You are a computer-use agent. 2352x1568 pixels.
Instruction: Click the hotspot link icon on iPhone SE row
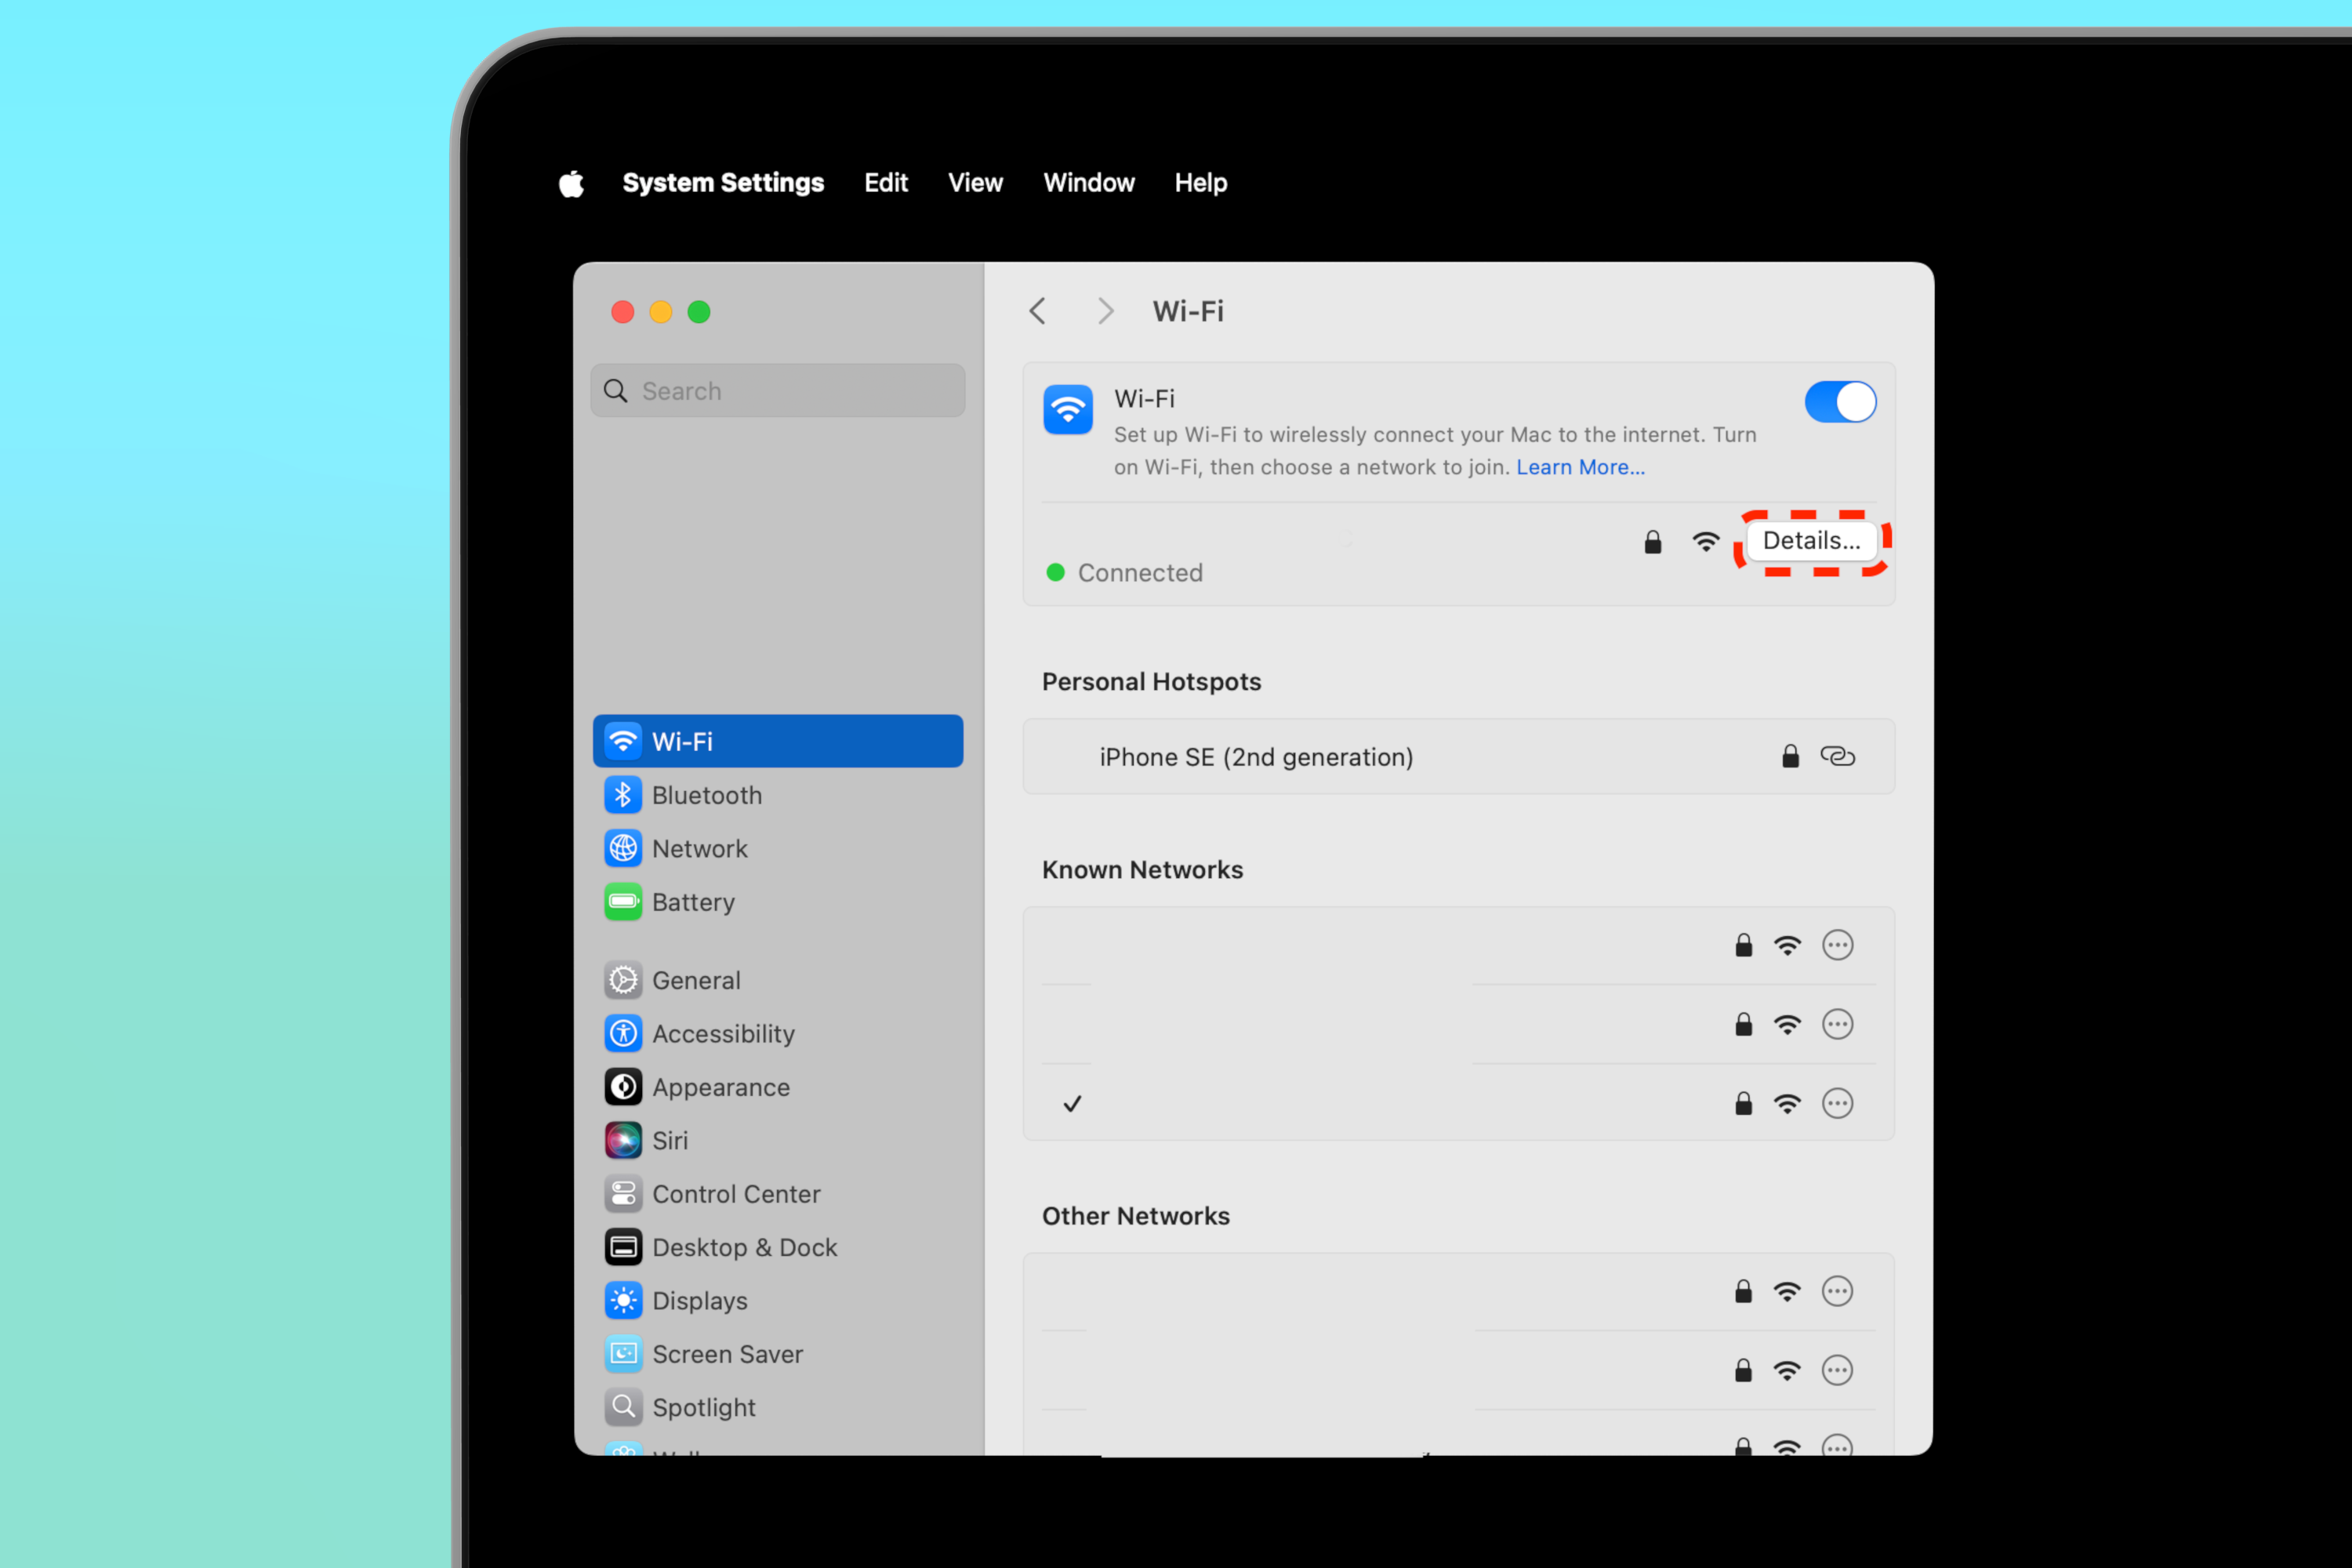pos(1837,756)
